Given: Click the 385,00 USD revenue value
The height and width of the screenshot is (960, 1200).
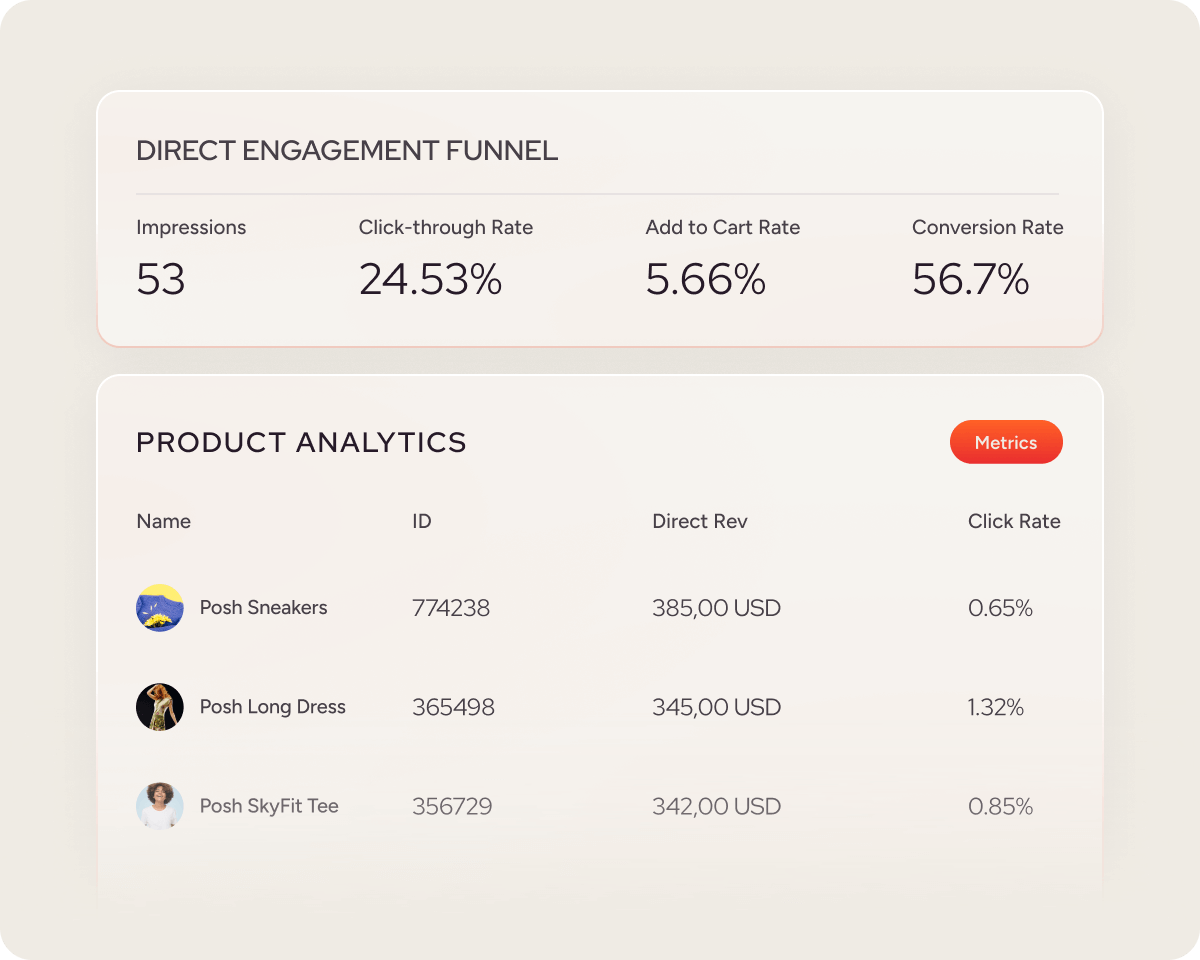Looking at the screenshot, I should click(x=716, y=608).
